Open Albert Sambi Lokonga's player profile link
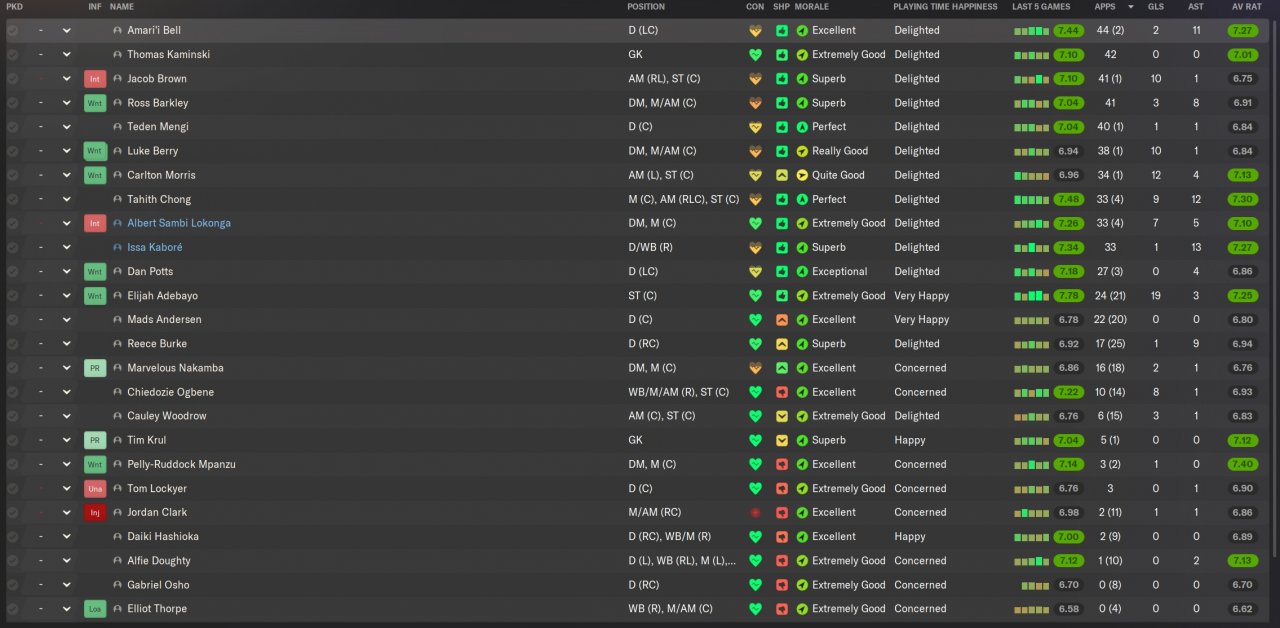Image resolution: width=1280 pixels, height=628 pixels. pyautogui.click(x=179, y=223)
